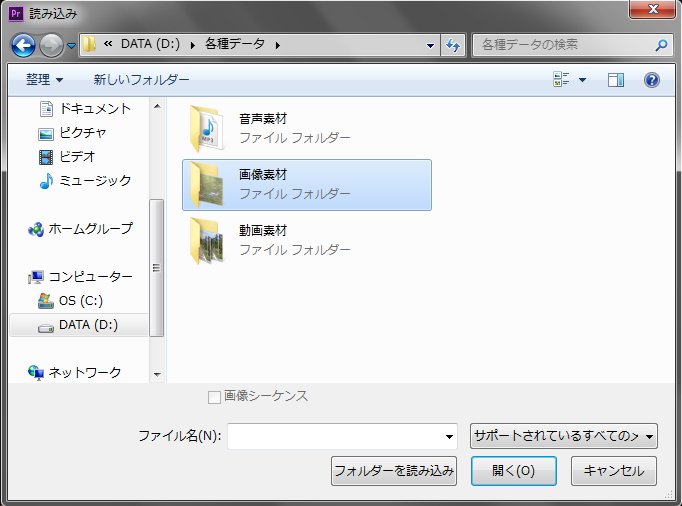The height and width of the screenshot is (506, 682).
Task: Select the 動画素材 folder name
Action: [x=263, y=231]
